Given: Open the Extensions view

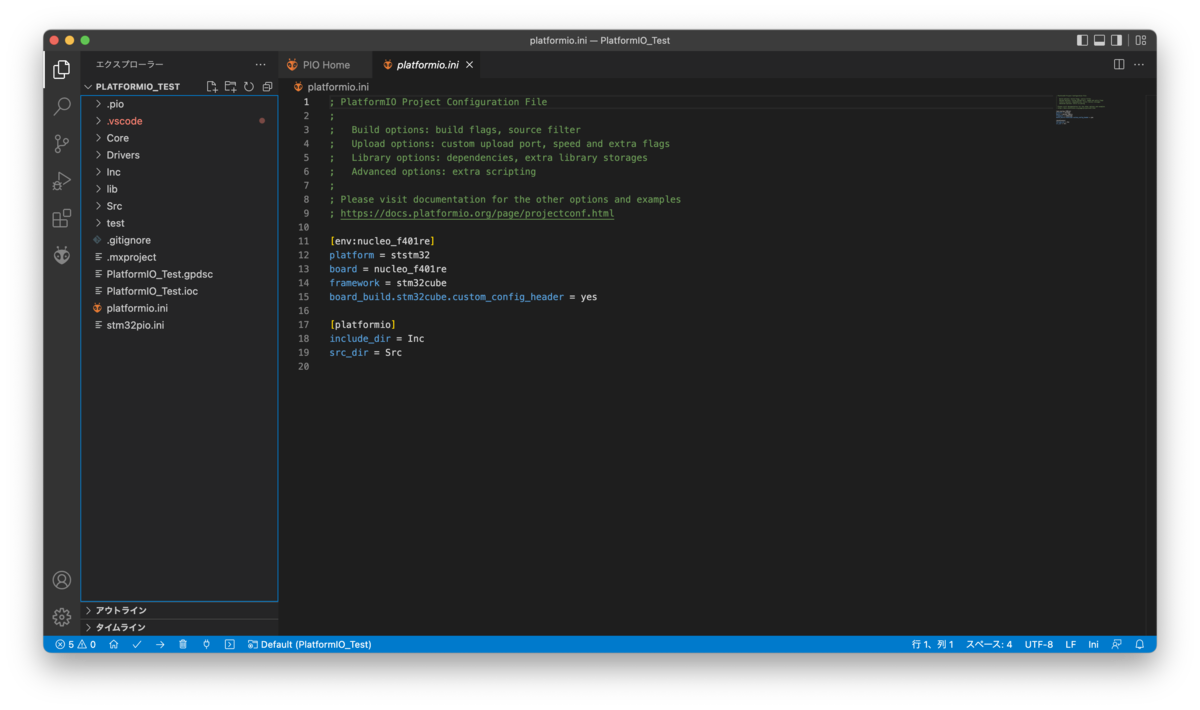Looking at the screenshot, I should pos(62,219).
